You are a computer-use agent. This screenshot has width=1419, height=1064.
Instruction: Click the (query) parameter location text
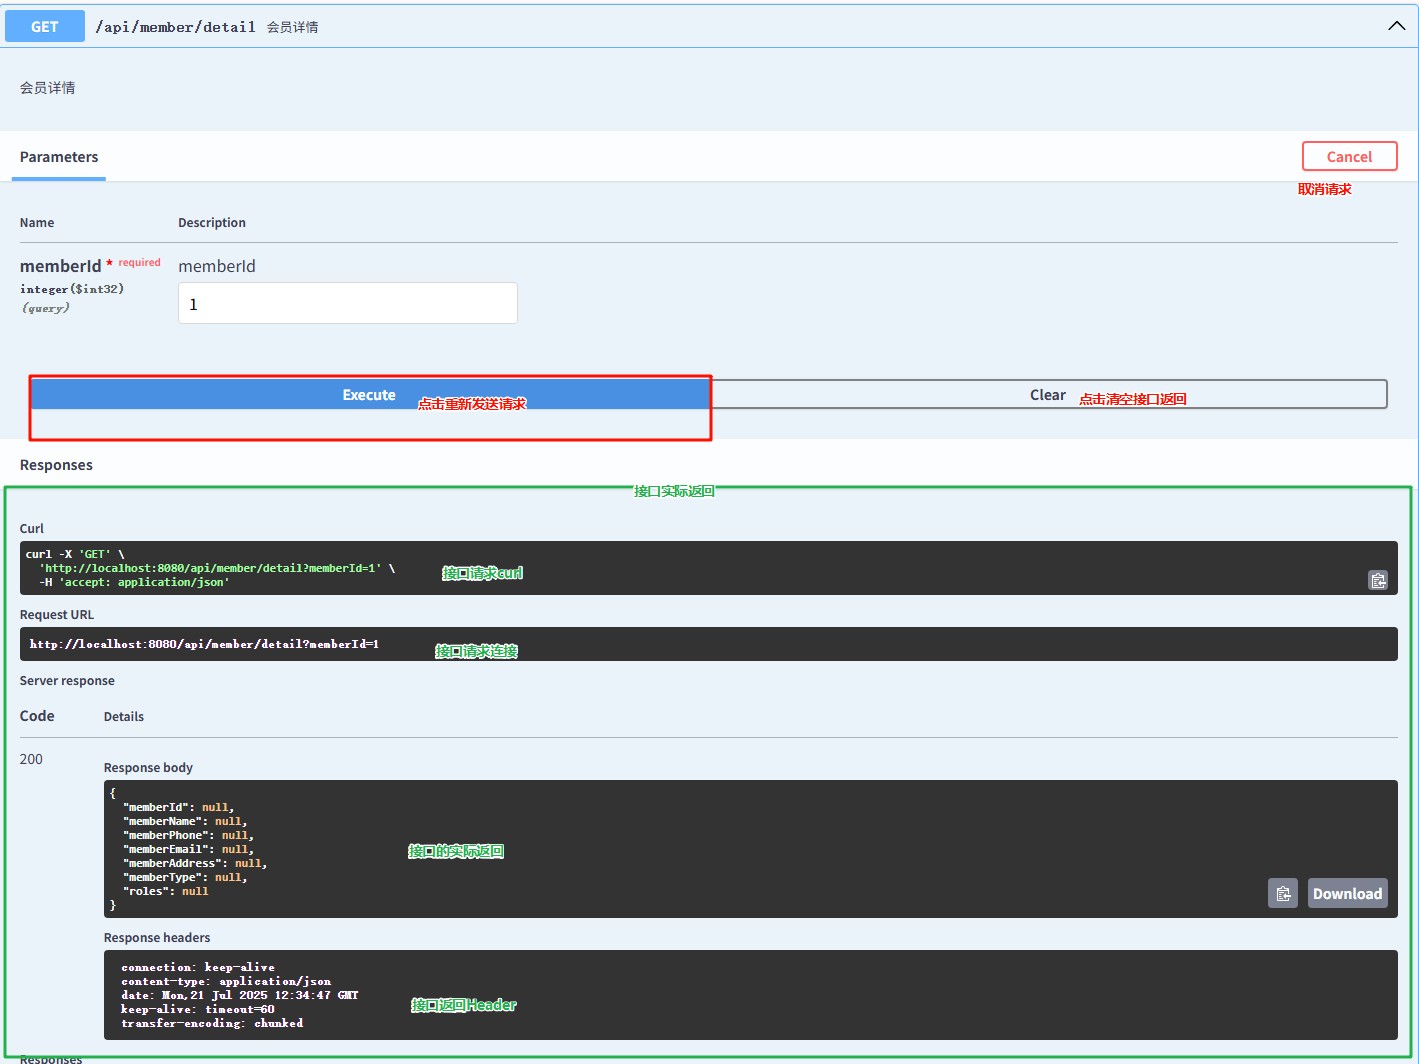pyautogui.click(x=46, y=308)
